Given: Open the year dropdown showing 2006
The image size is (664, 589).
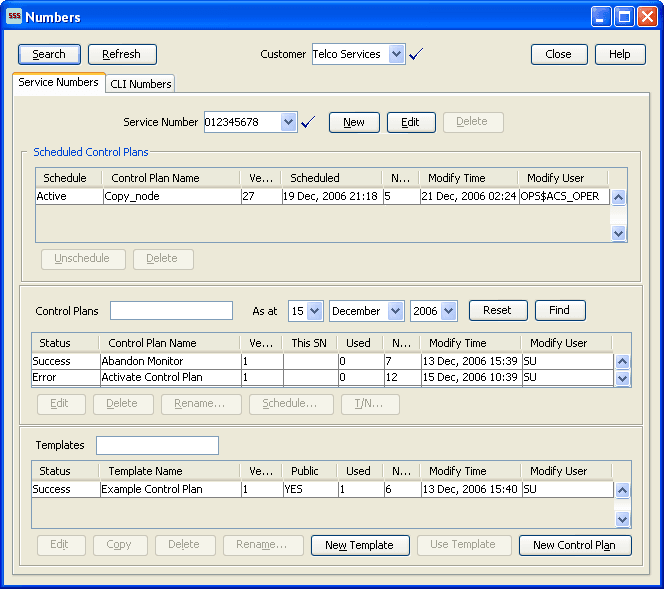Looking at the screenshot, I should pyautogui.click(x=447, y=311).
